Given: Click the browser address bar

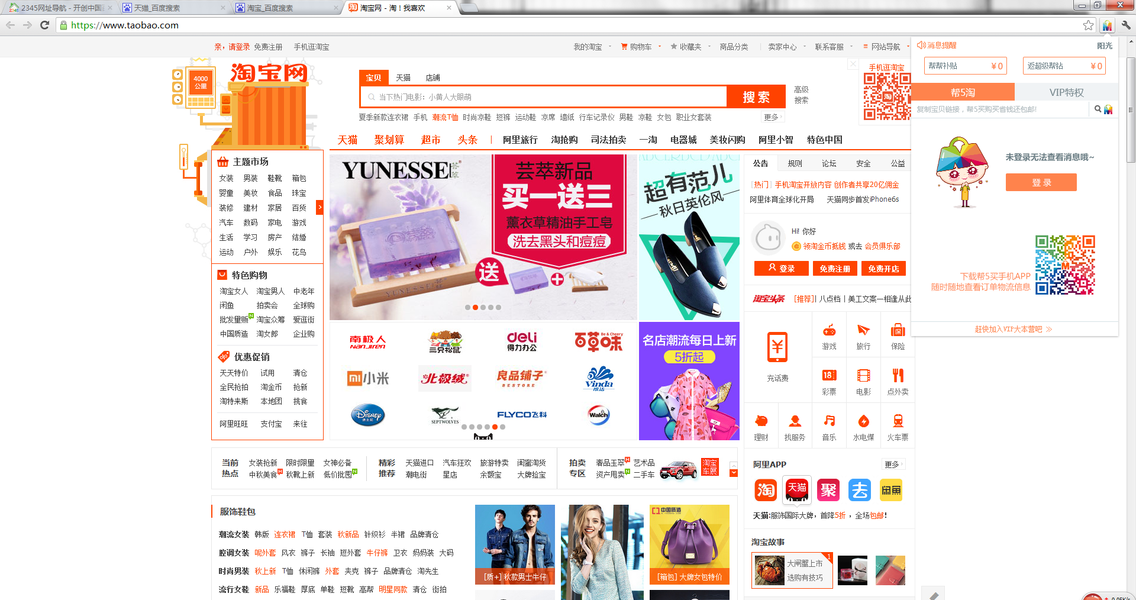Looking at the screenshot, I should (x=572, y=25).
